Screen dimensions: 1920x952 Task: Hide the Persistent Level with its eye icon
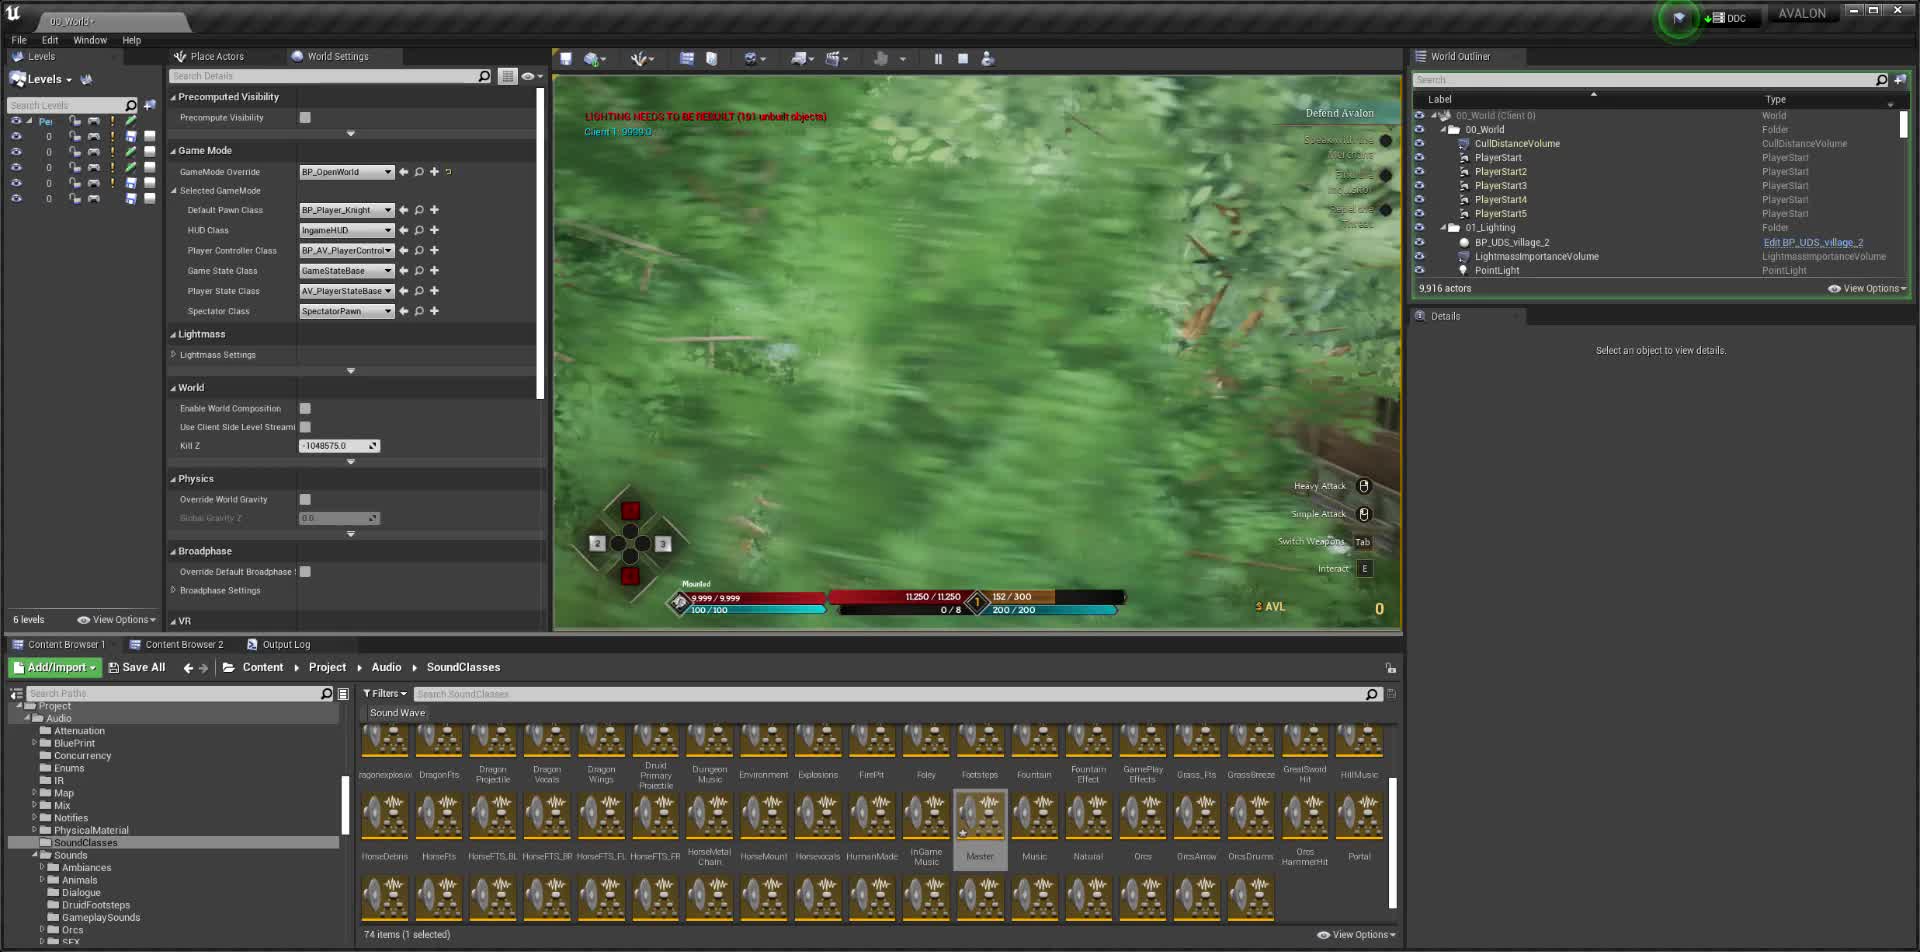(16, 120)
